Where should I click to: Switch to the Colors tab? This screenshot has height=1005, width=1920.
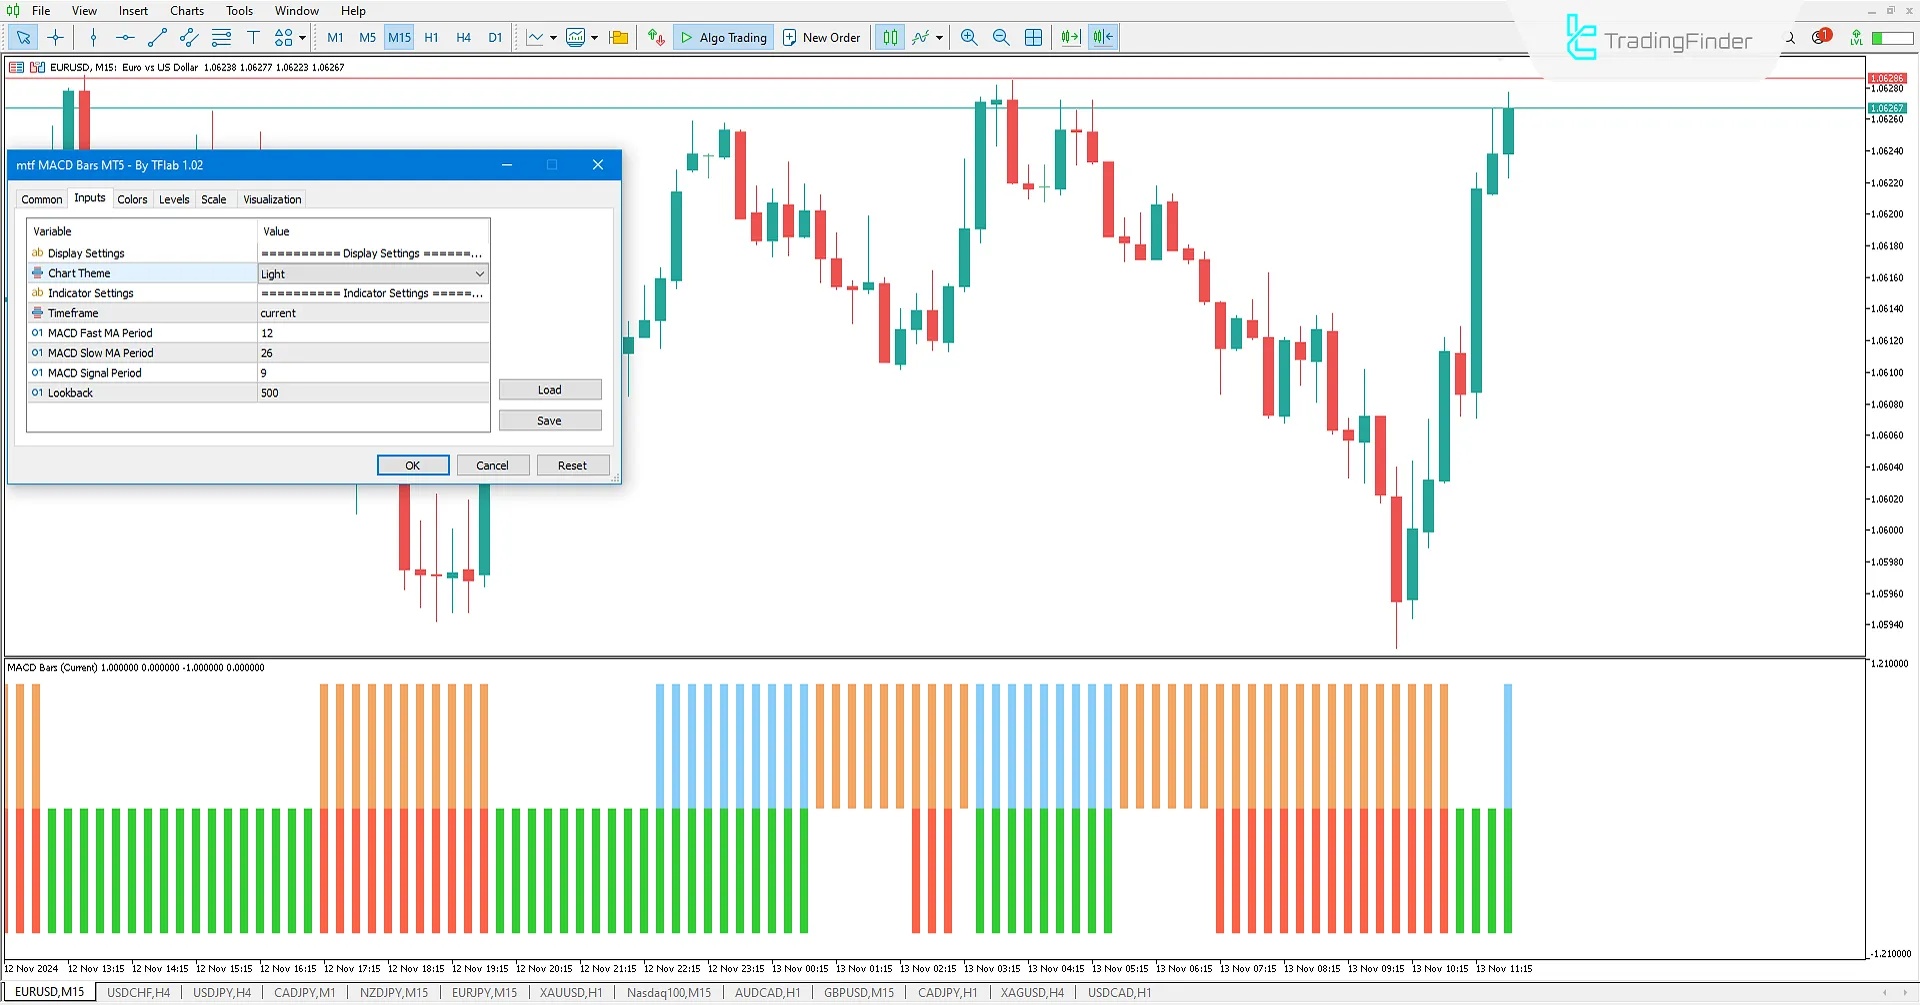pyautogui.click(x=133, y=199)
